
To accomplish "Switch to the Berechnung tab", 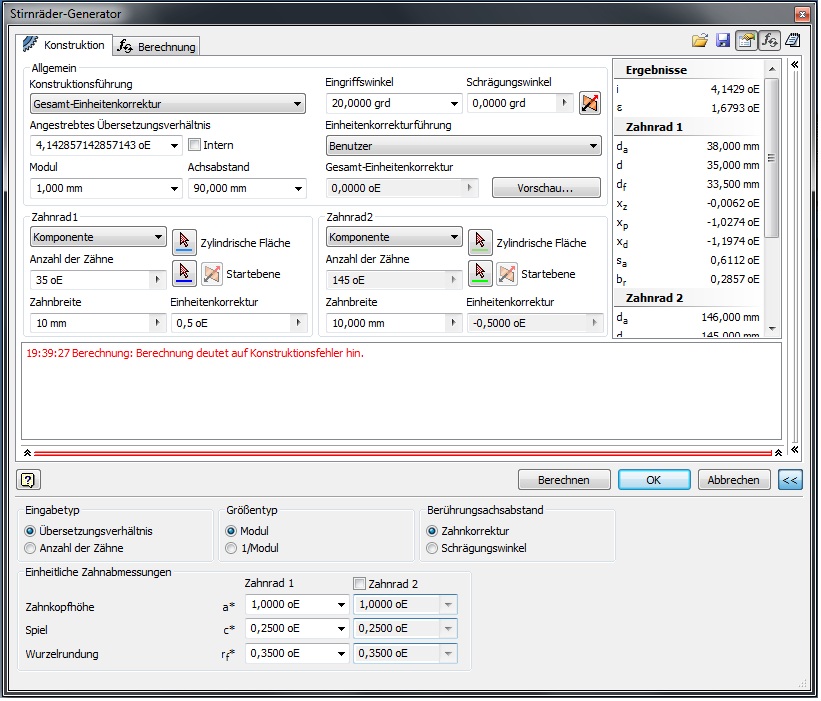I will (x=157, y=47).
